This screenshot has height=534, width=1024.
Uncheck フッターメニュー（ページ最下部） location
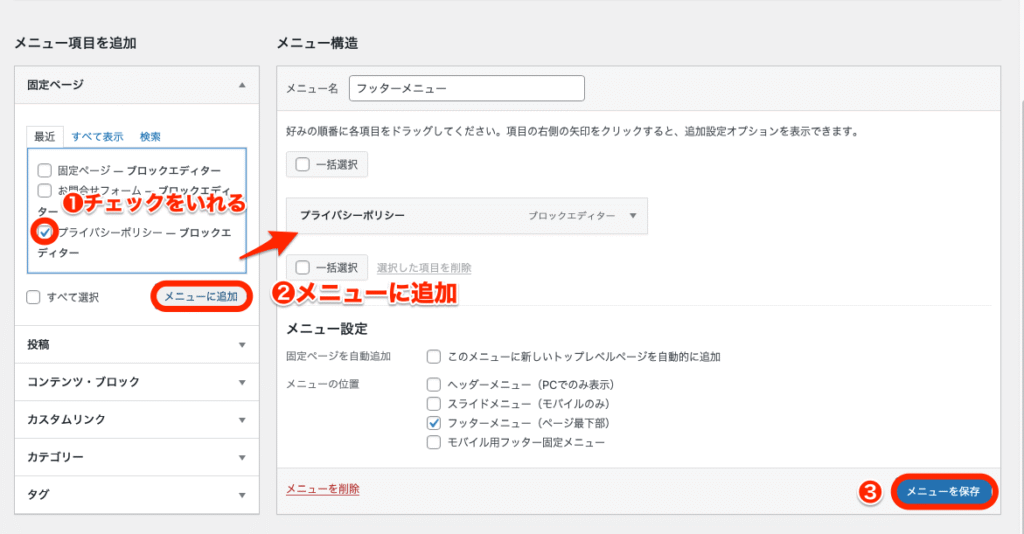(x=433, y=423)
